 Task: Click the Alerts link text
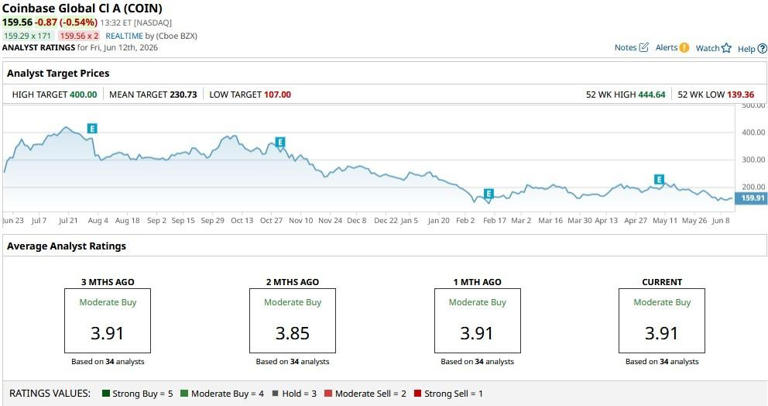(x=667, y=48)
